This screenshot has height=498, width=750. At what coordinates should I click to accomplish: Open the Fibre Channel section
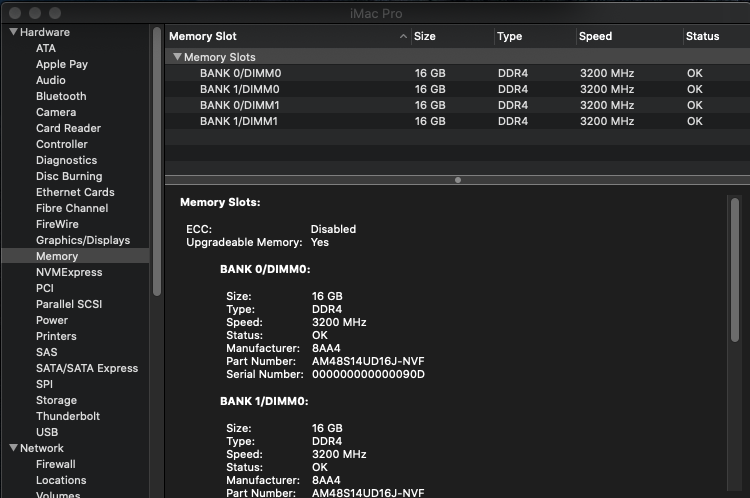pos(72,208)
